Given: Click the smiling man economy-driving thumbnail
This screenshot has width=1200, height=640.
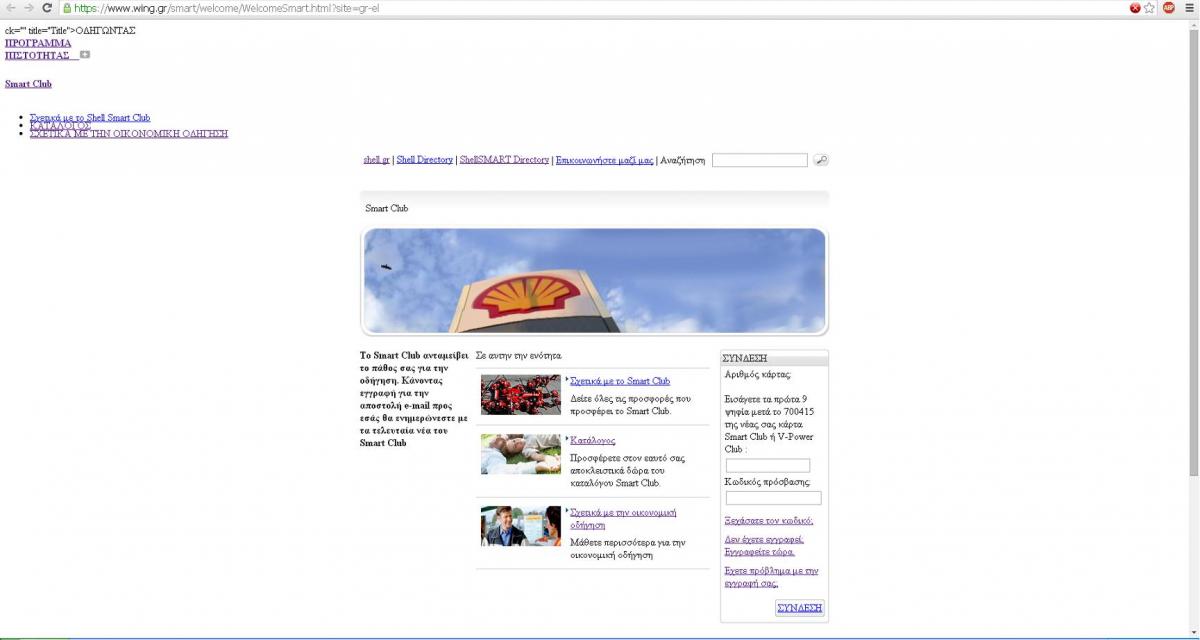Looking at the screenshot, I should point(520,526).
